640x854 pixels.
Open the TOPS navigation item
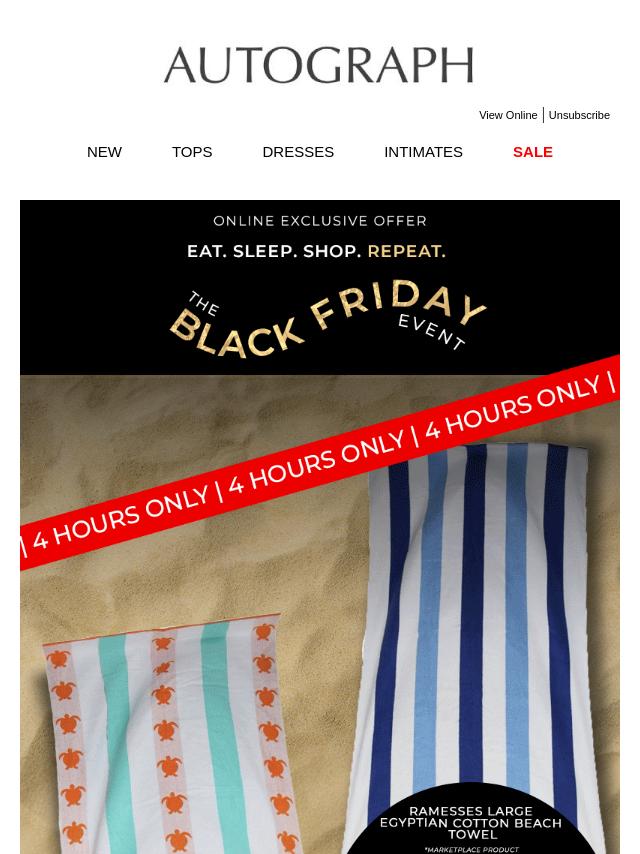(x=192, y=152)
